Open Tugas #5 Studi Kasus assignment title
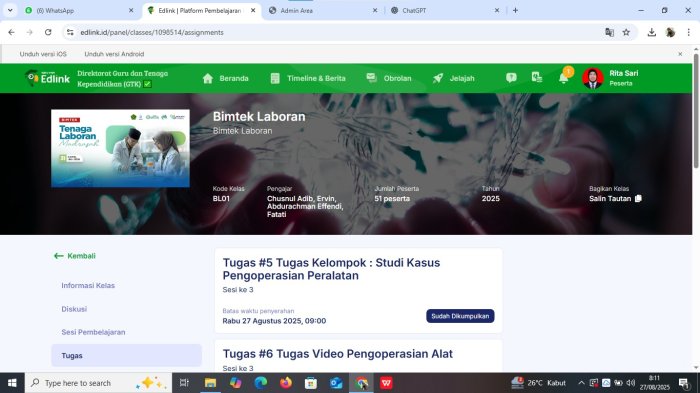 [x=331, y=269]
